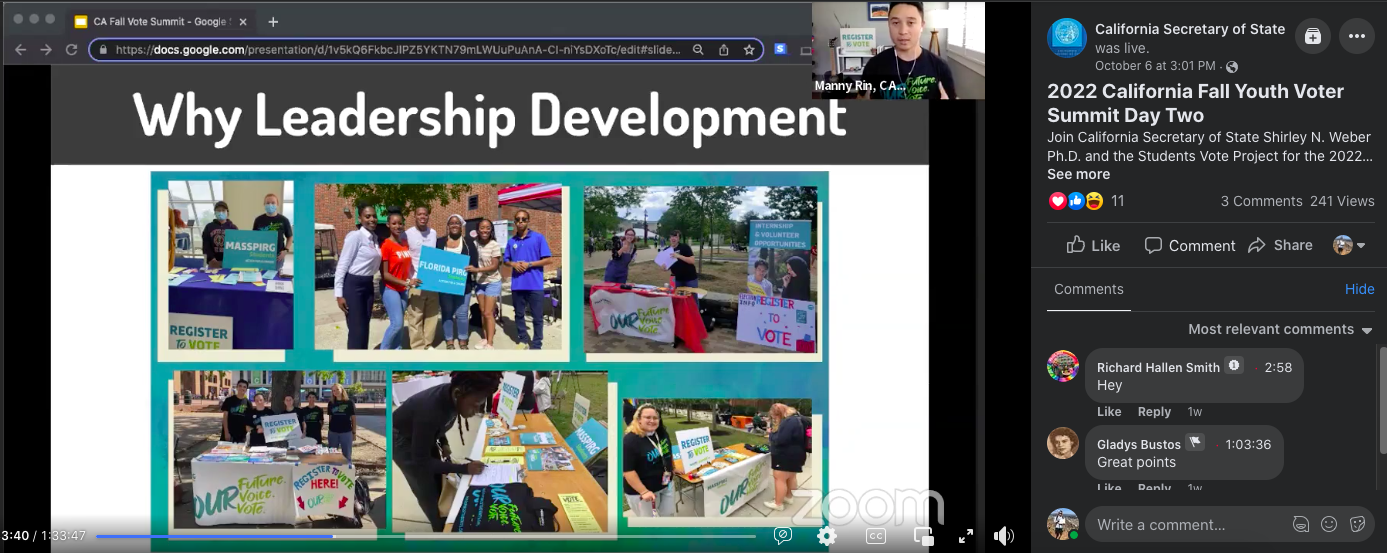Viewport: 1387px width, 553px height.
Task: Expand the Most relevant comments dropdown
Action: (x=1280, y=329)
